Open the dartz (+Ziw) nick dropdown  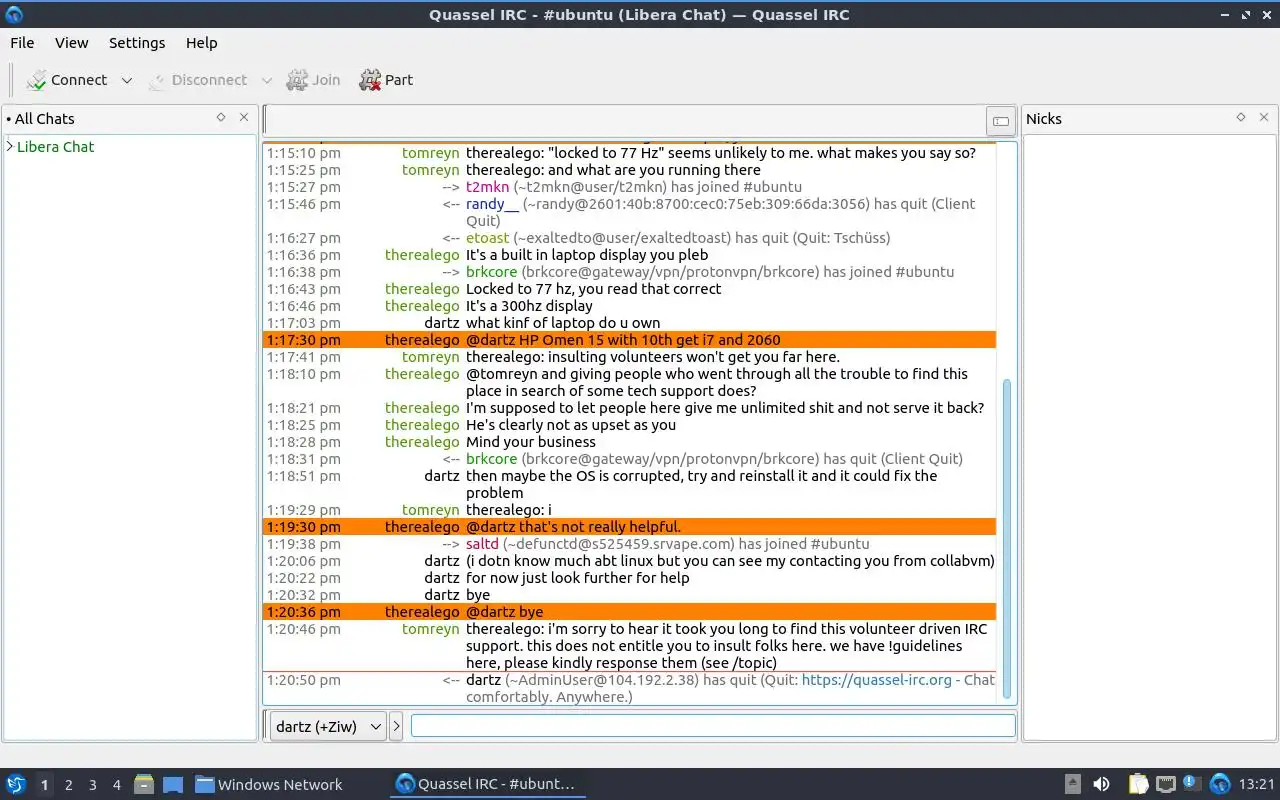(327, 727)
